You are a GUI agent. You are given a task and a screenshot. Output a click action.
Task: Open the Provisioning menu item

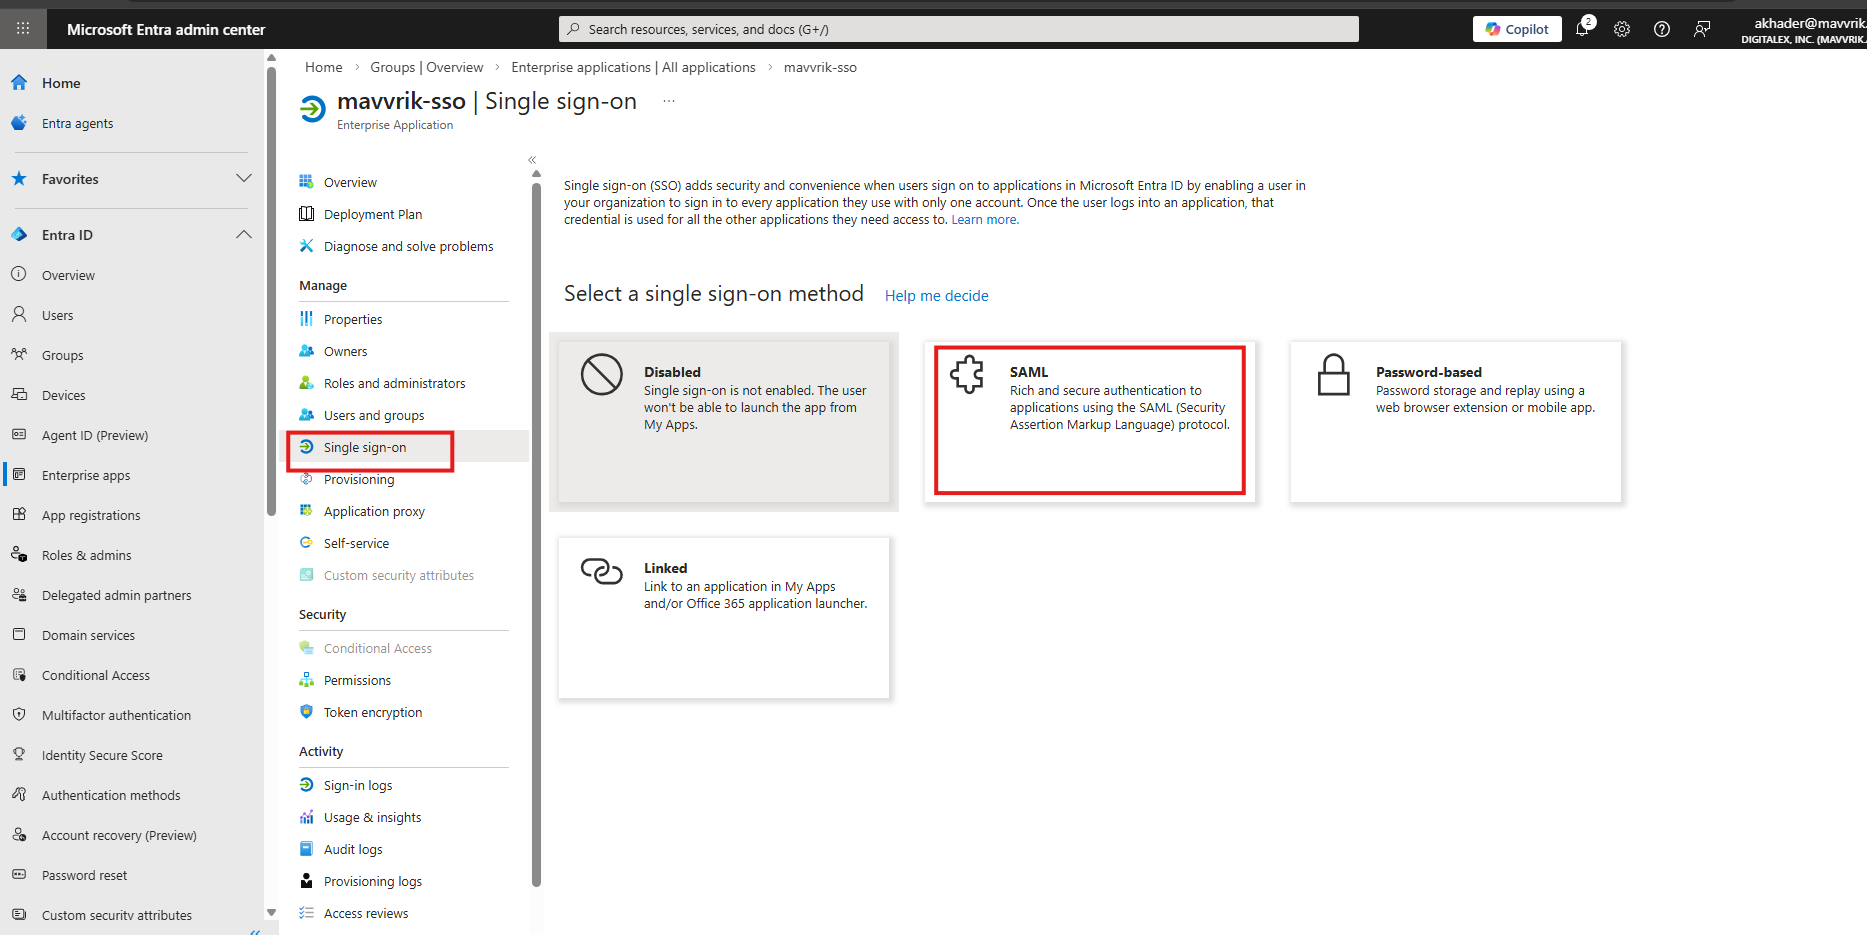click(358, 480)
